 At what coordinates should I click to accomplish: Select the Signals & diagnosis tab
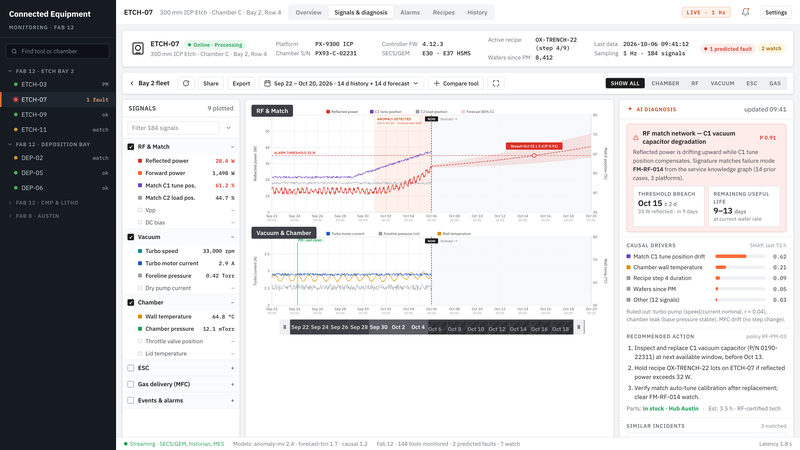361,12
